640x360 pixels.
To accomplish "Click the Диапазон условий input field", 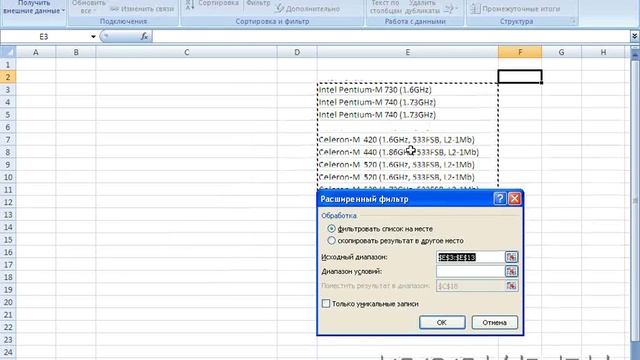I will click(x=470, y=271).
